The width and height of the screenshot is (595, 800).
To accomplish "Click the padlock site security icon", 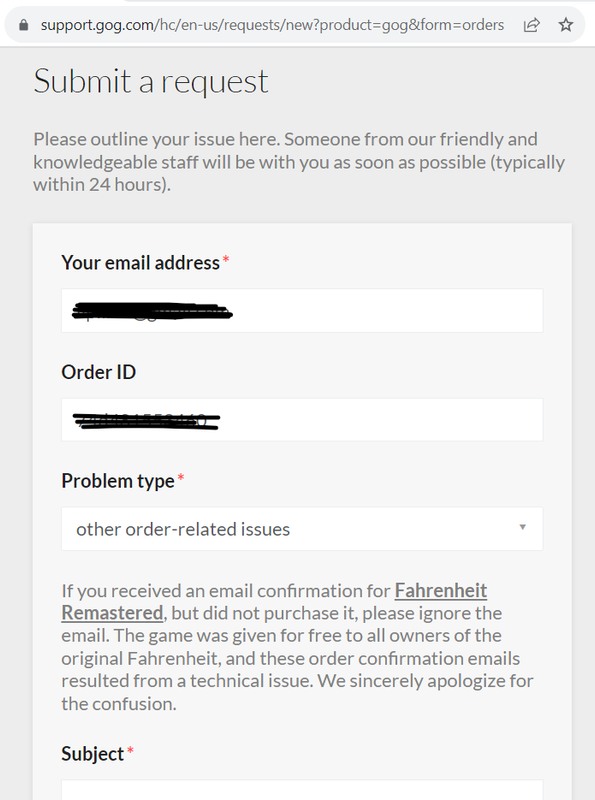I will point(23,25).
